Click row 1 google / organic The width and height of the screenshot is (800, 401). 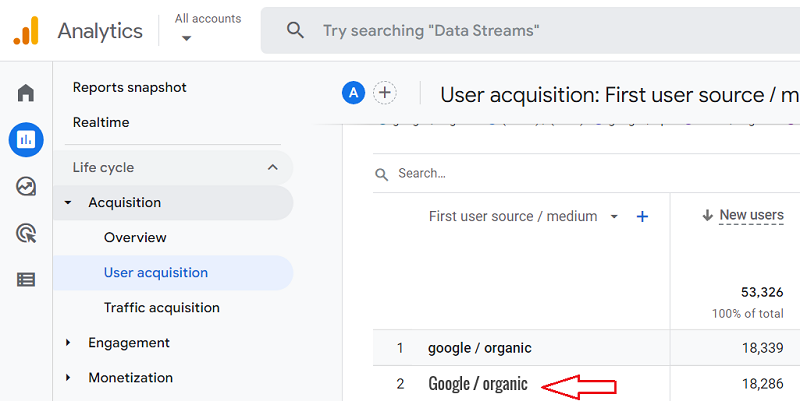point(480,348)
